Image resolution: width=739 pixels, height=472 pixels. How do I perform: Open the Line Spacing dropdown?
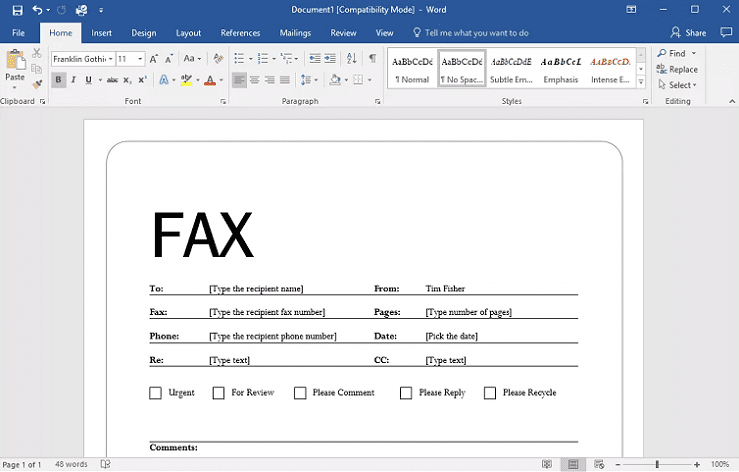pos(316,80)
